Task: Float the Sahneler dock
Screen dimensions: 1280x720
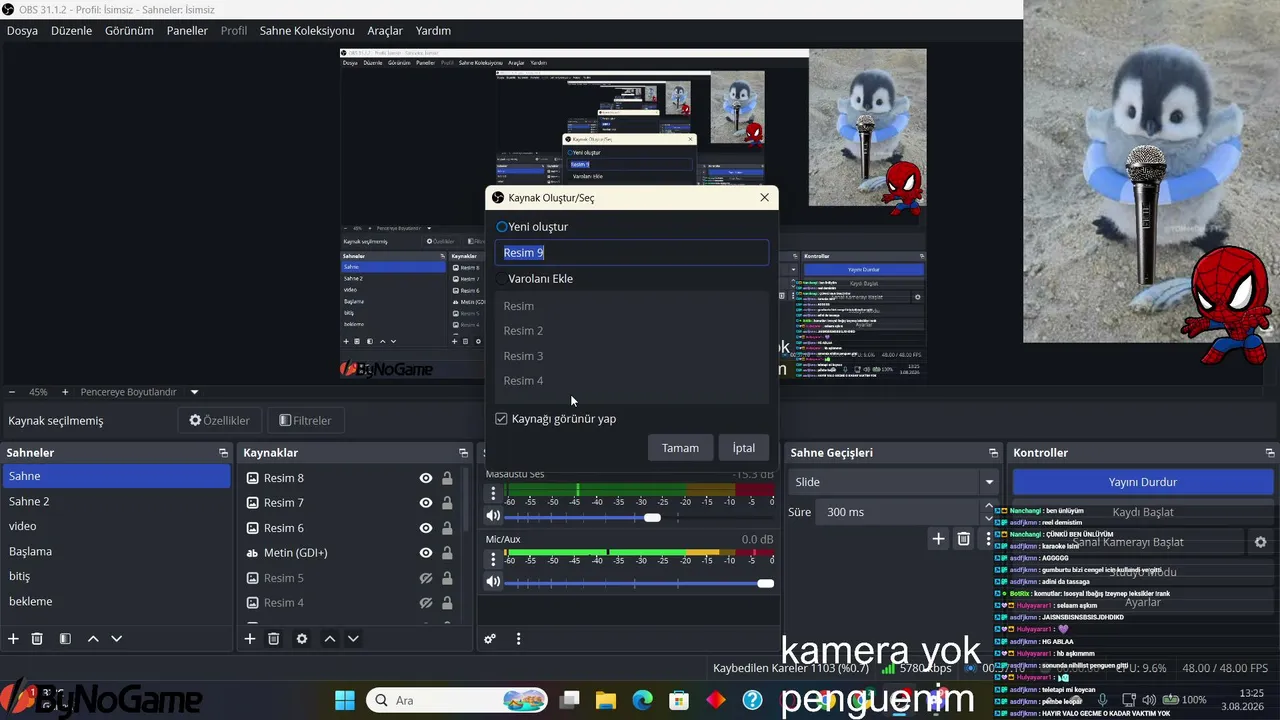Action: [223, 453]
